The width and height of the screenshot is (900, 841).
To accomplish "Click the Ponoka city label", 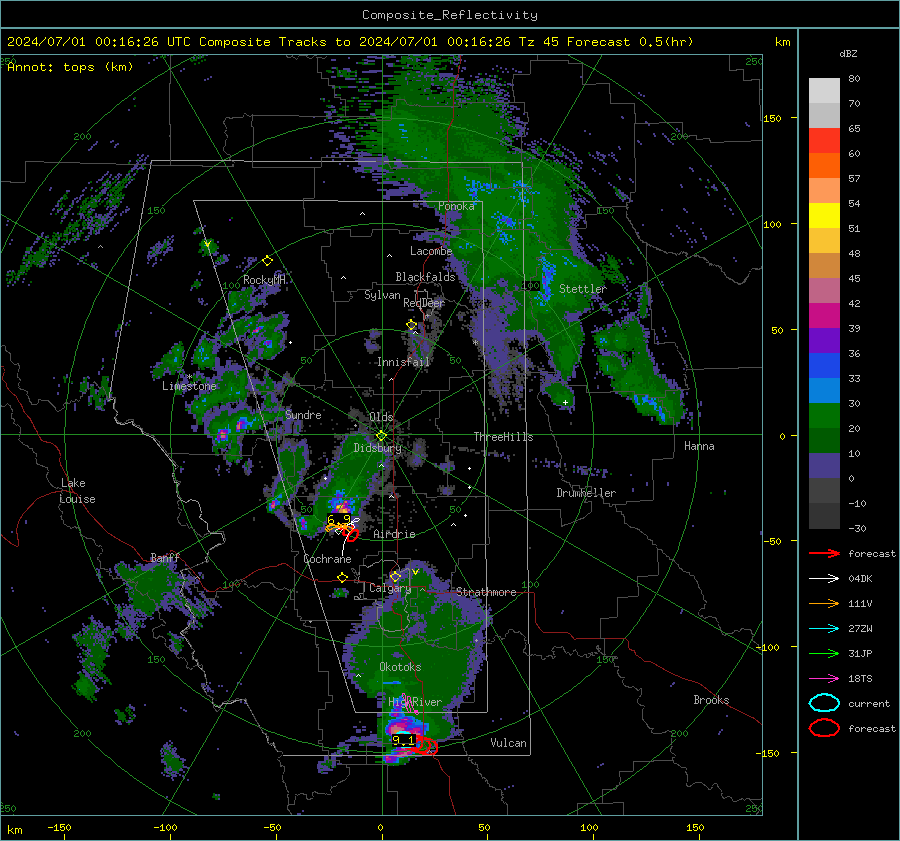I will coord(456,206).
